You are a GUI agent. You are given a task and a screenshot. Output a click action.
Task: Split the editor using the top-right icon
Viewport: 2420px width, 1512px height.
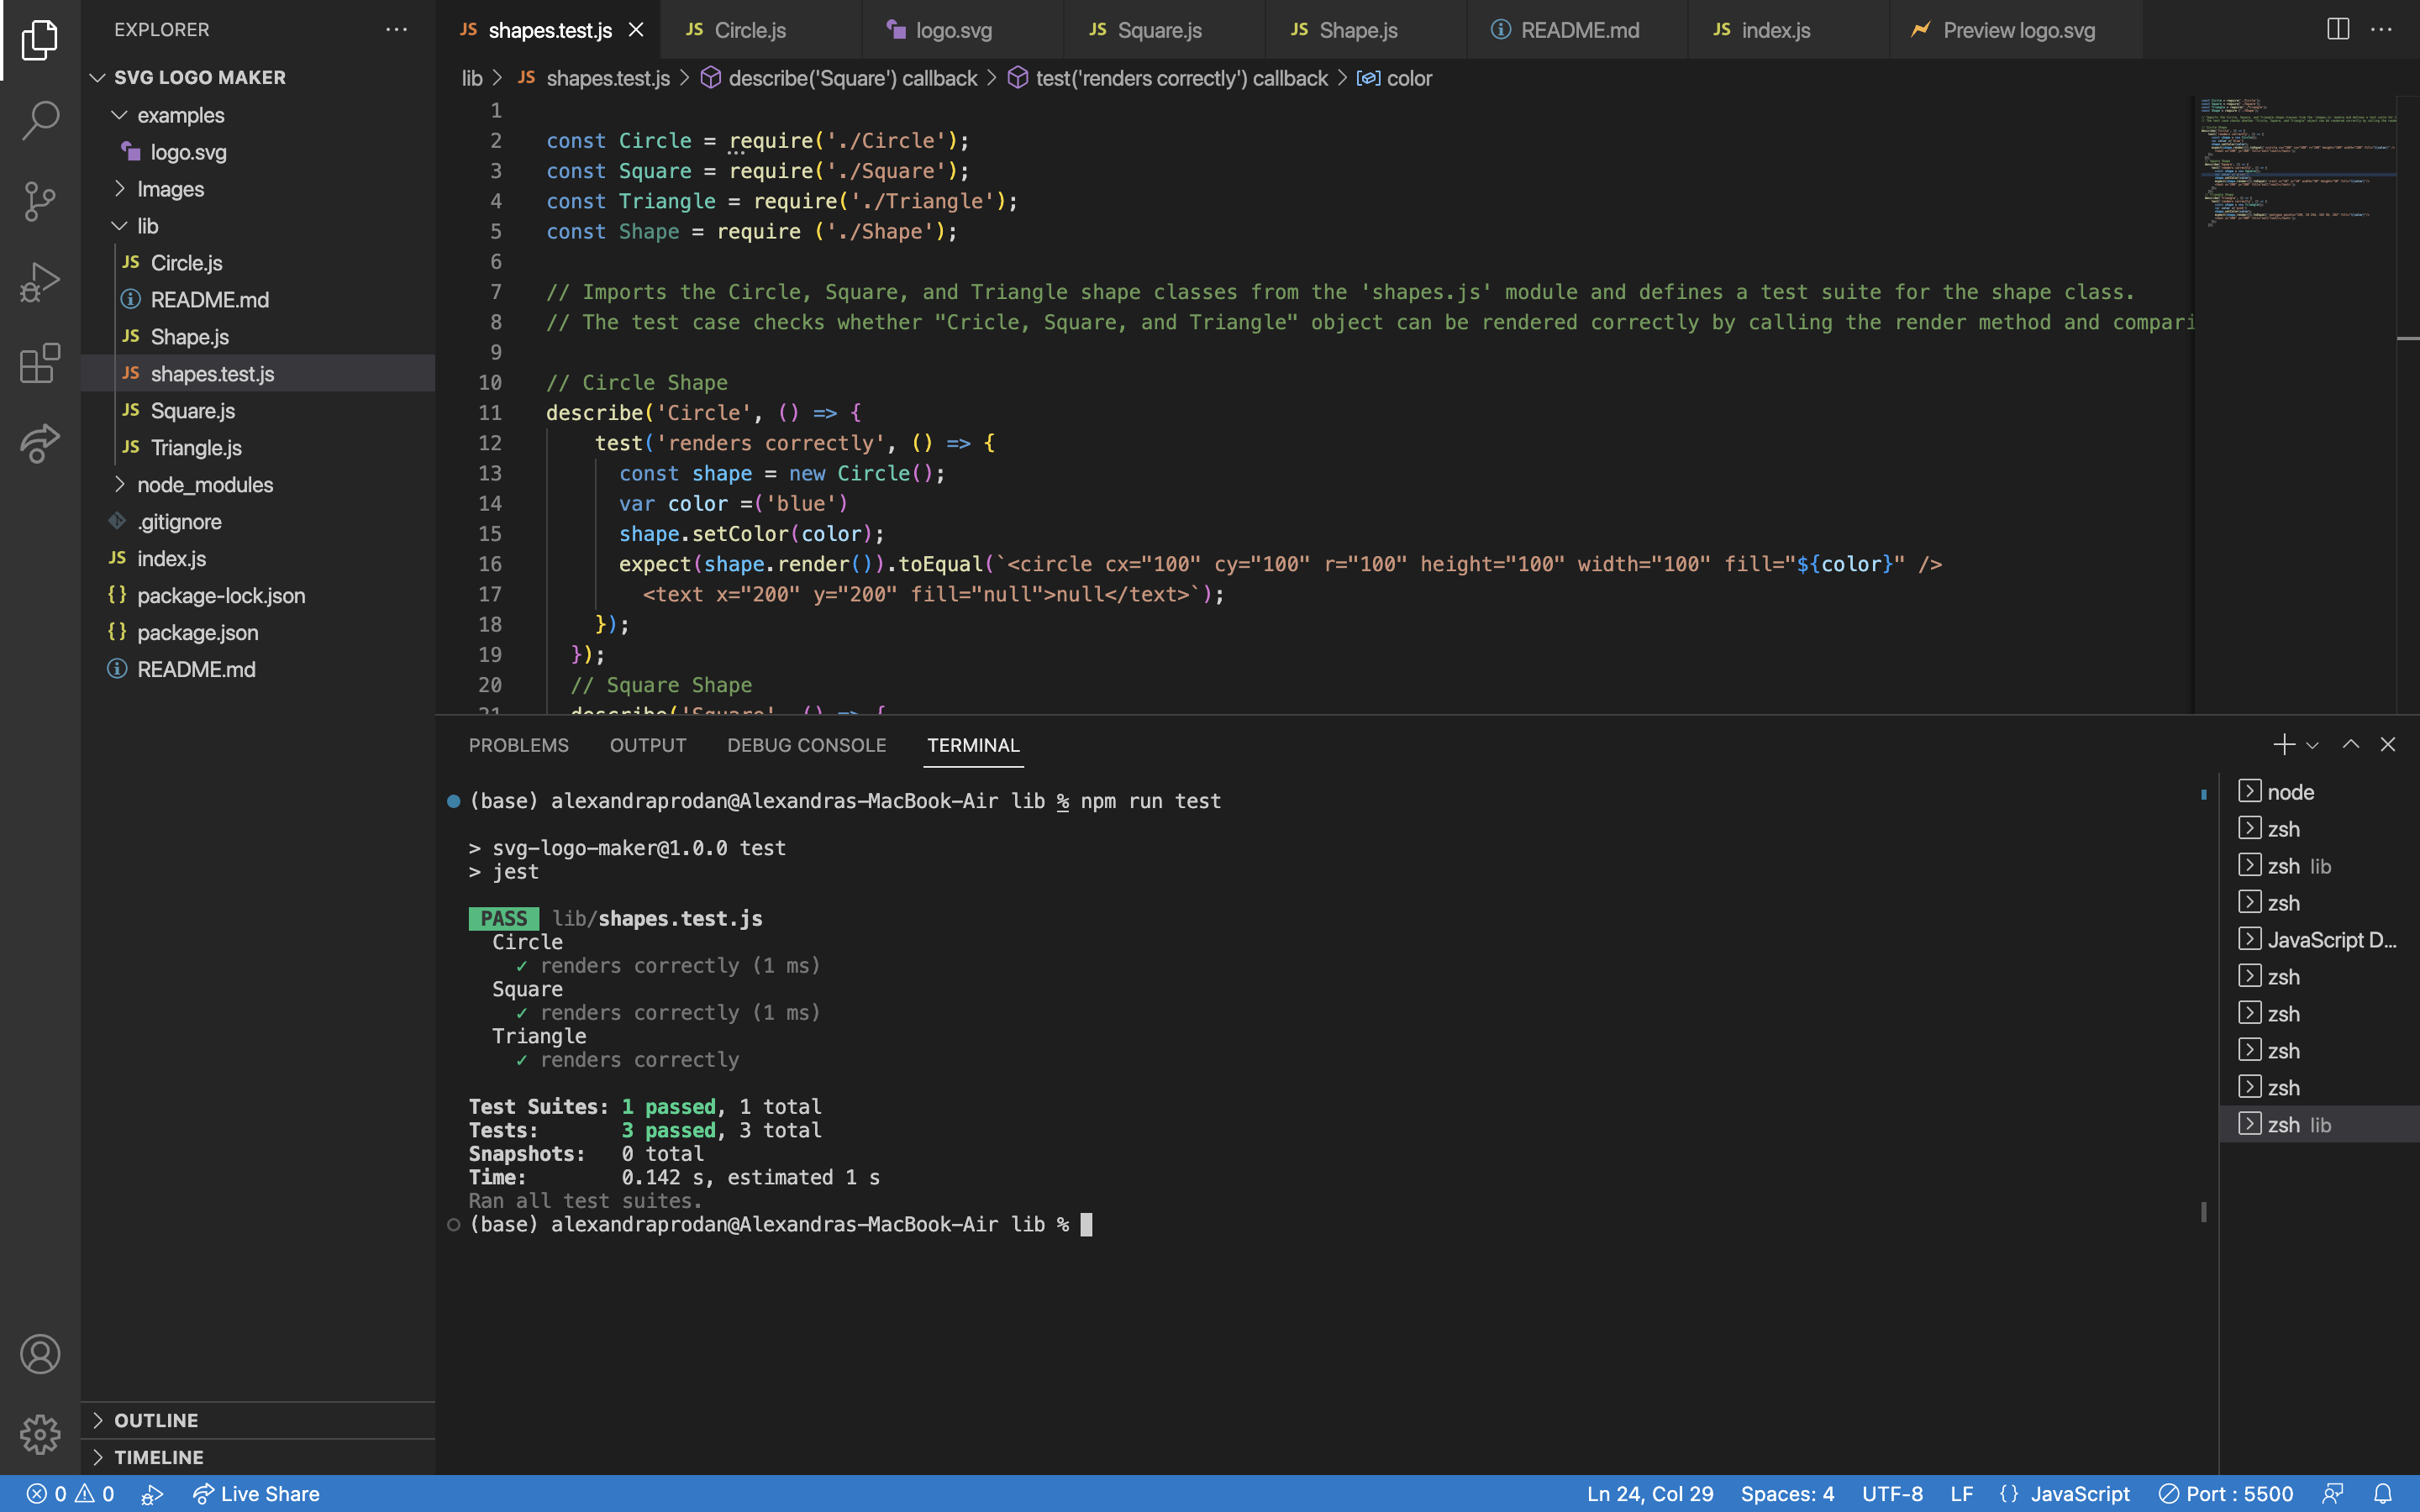2337,29
